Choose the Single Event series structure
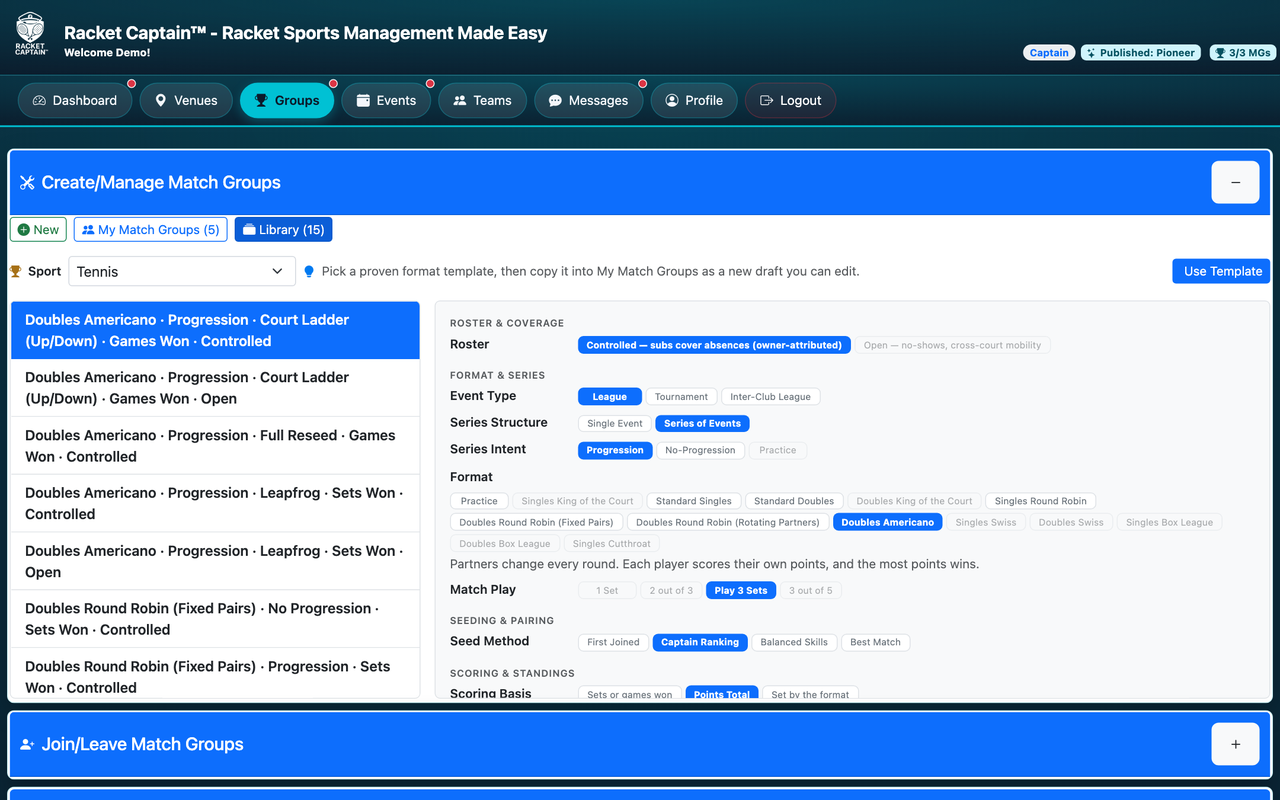 click(615, 424)
